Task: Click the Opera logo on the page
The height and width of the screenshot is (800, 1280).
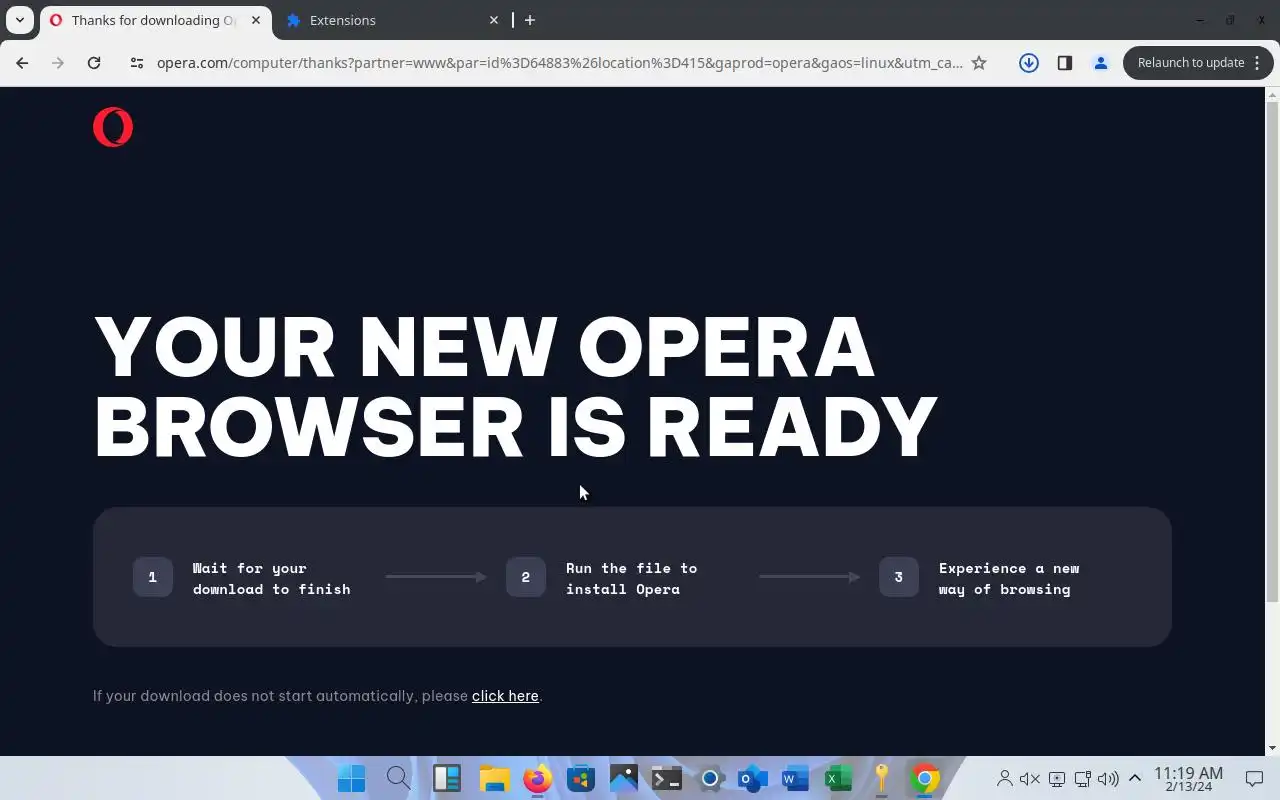Action: (x=113, y=127)
